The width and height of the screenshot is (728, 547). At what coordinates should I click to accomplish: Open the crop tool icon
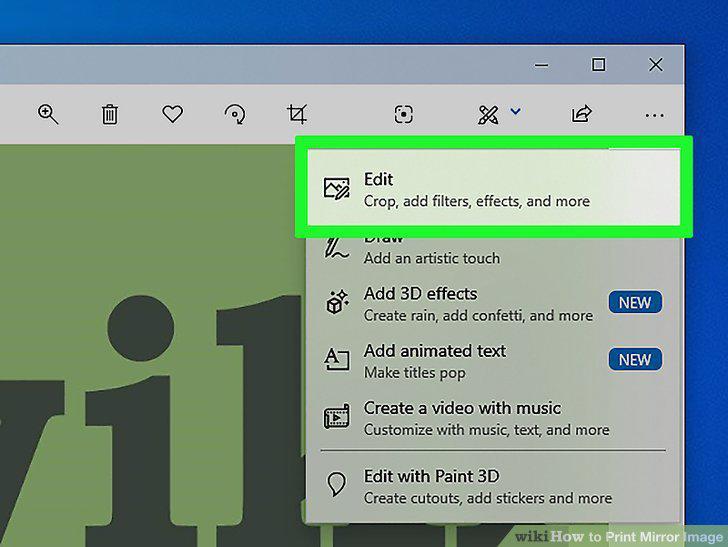point(297,114)
